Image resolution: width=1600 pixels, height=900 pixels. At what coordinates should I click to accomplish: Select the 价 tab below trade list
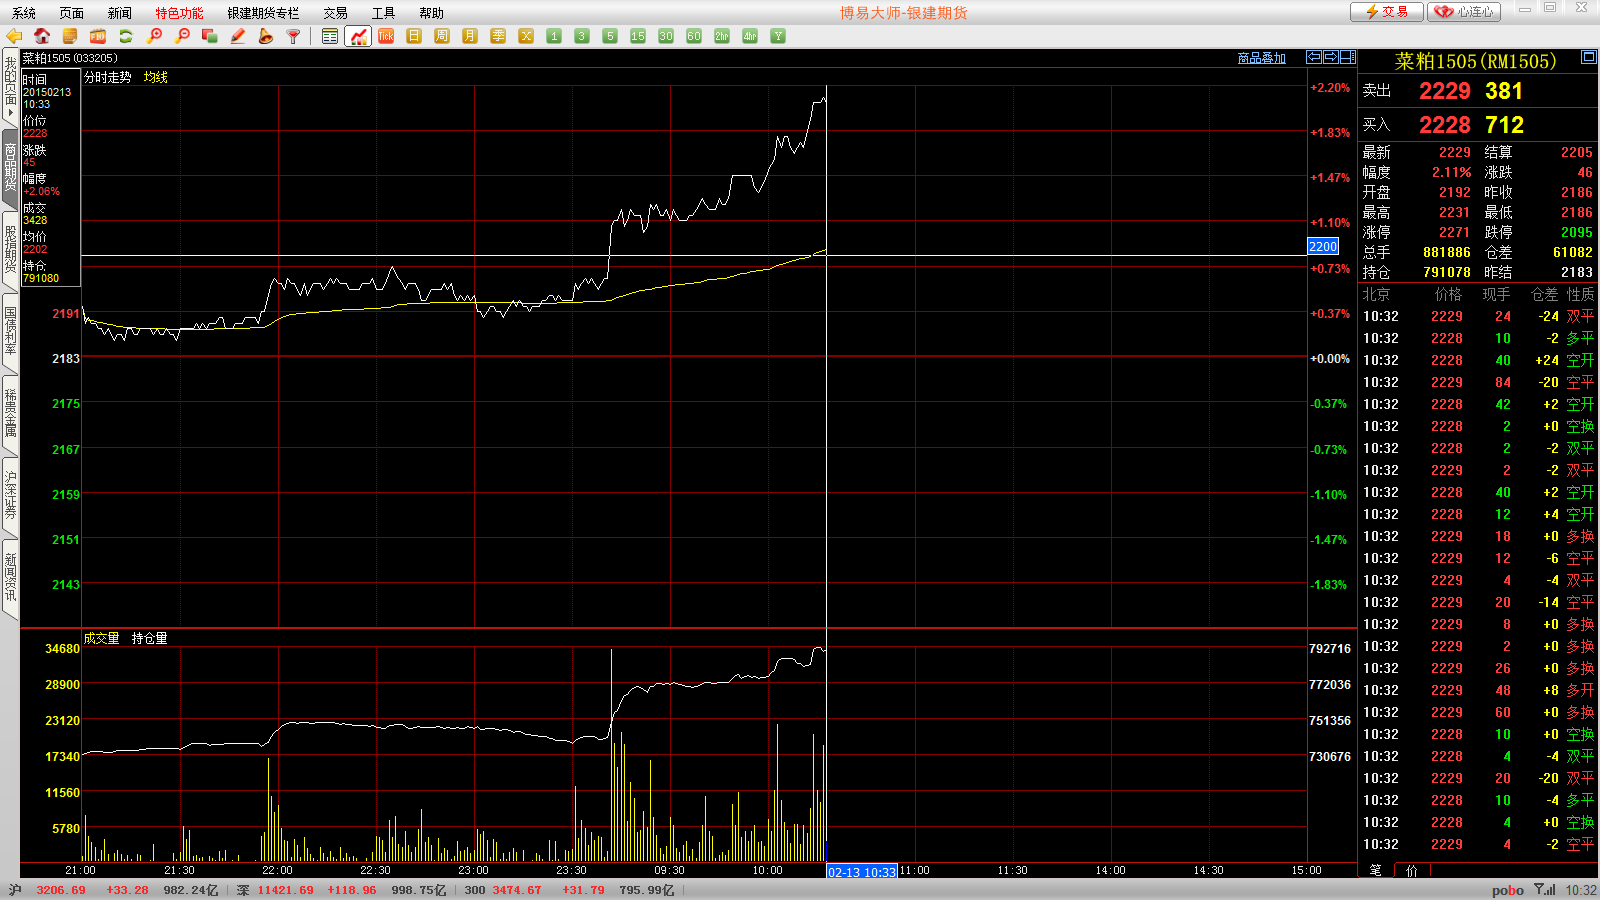point(1411,870)
